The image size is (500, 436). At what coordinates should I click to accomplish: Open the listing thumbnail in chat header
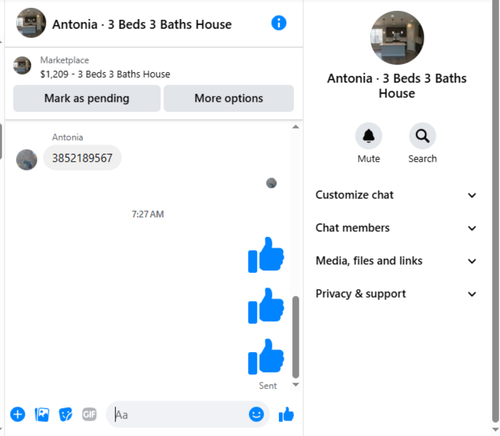pyautogui.click(x=31, y=23)
